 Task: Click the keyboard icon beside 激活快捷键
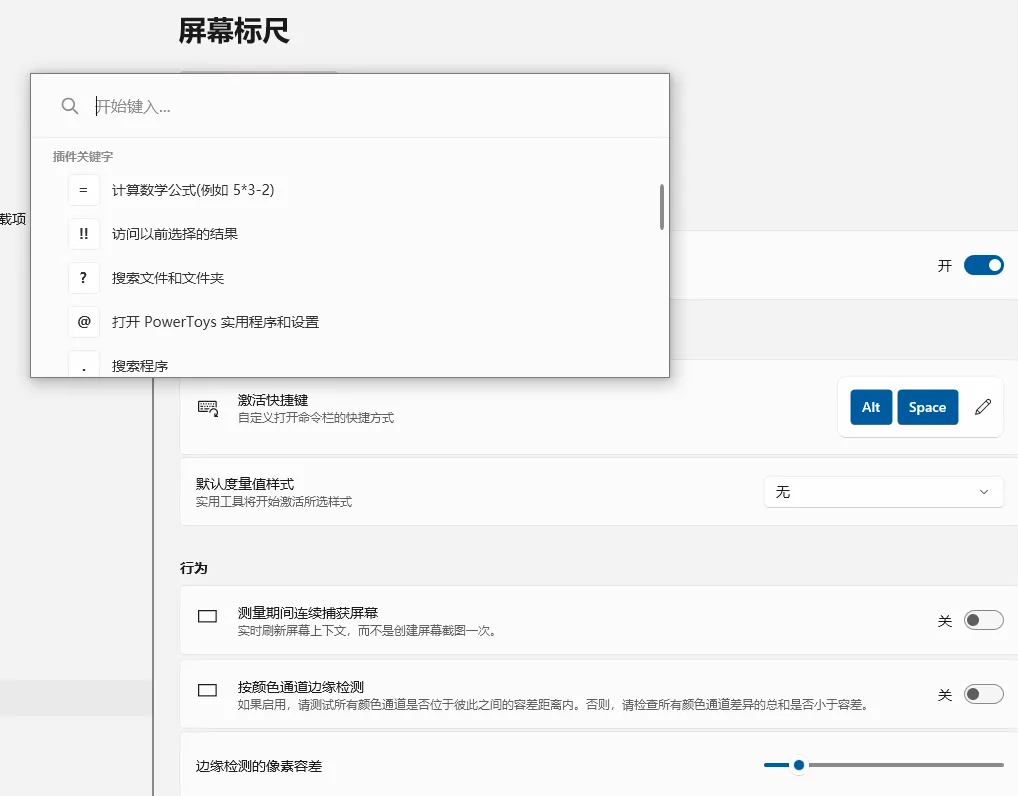click(208, 408)
